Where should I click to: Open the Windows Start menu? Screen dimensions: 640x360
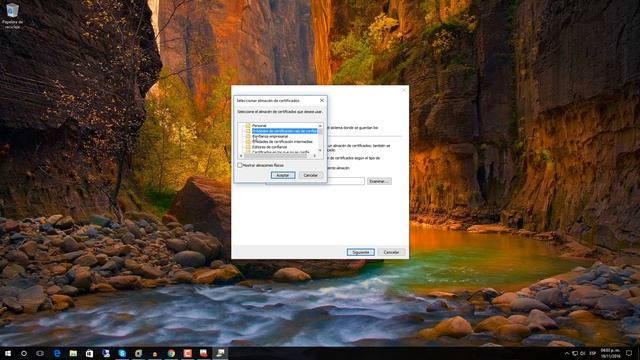(x=8, y=353)
